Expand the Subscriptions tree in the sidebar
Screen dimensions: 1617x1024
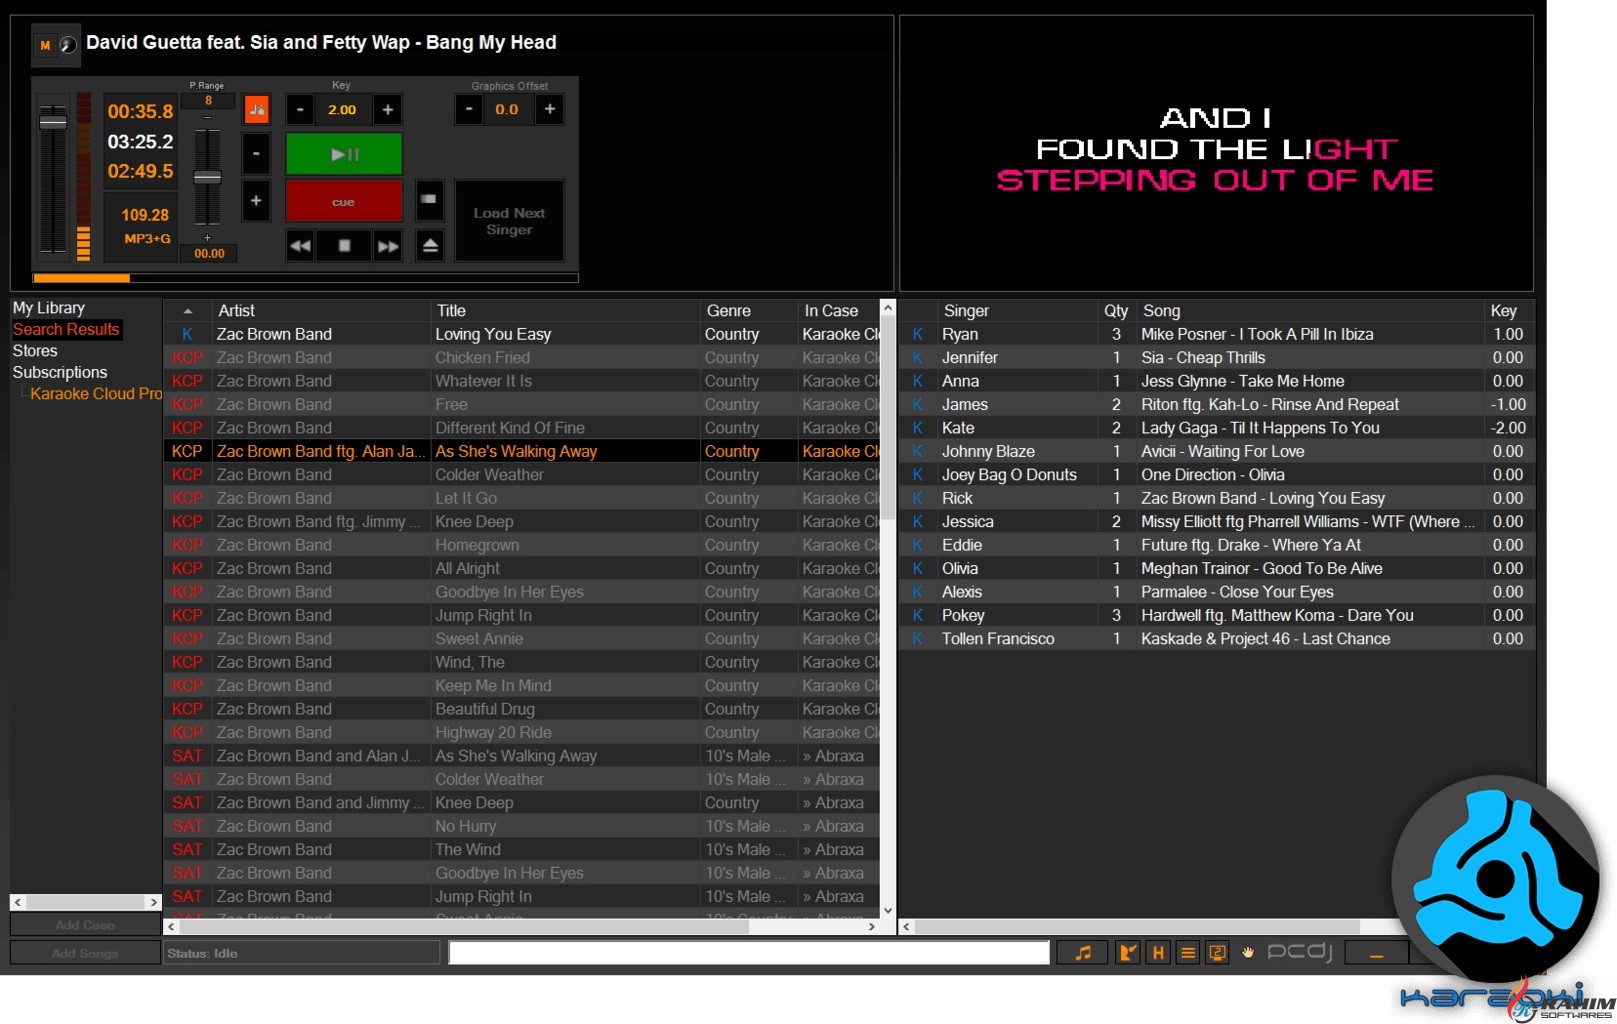pyautogui.click(x=59, y=372)
